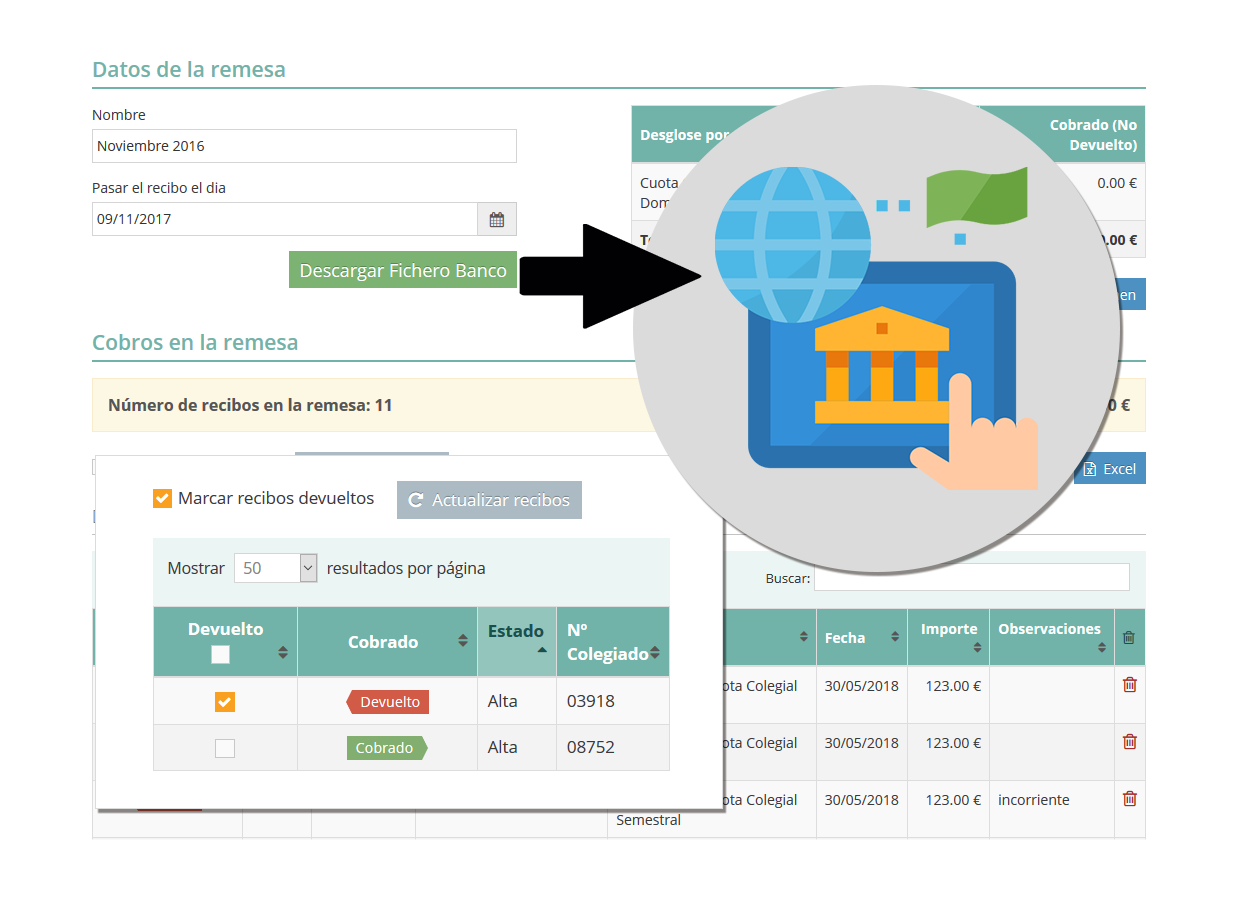The height and width of the screenshot is (899, 1248).
Task: Click the Datos de la remesa heading
Action: tap(189, 69)
